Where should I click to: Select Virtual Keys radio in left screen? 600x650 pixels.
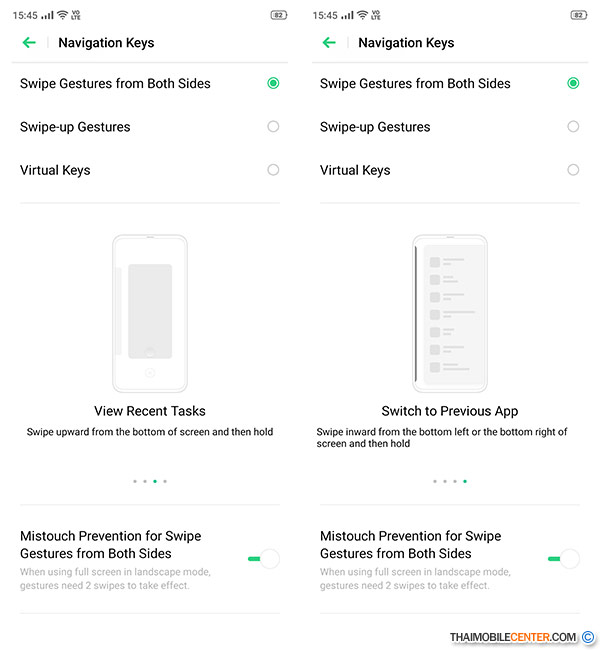pos(273,170)
